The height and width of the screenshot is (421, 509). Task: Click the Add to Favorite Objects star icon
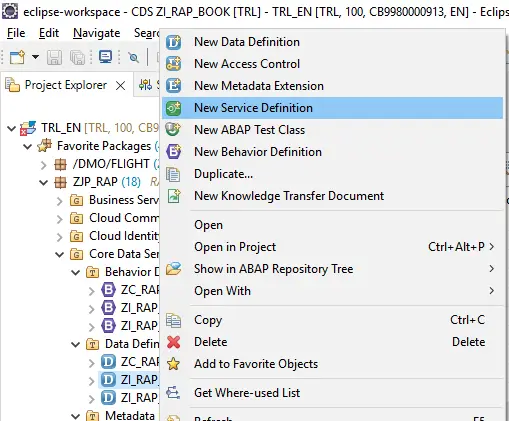click(173, 364)
